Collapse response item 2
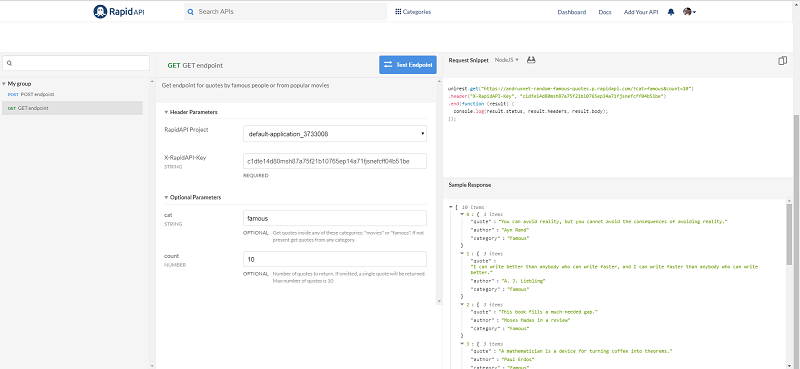800x369 pixels. [x=462, y=304]
